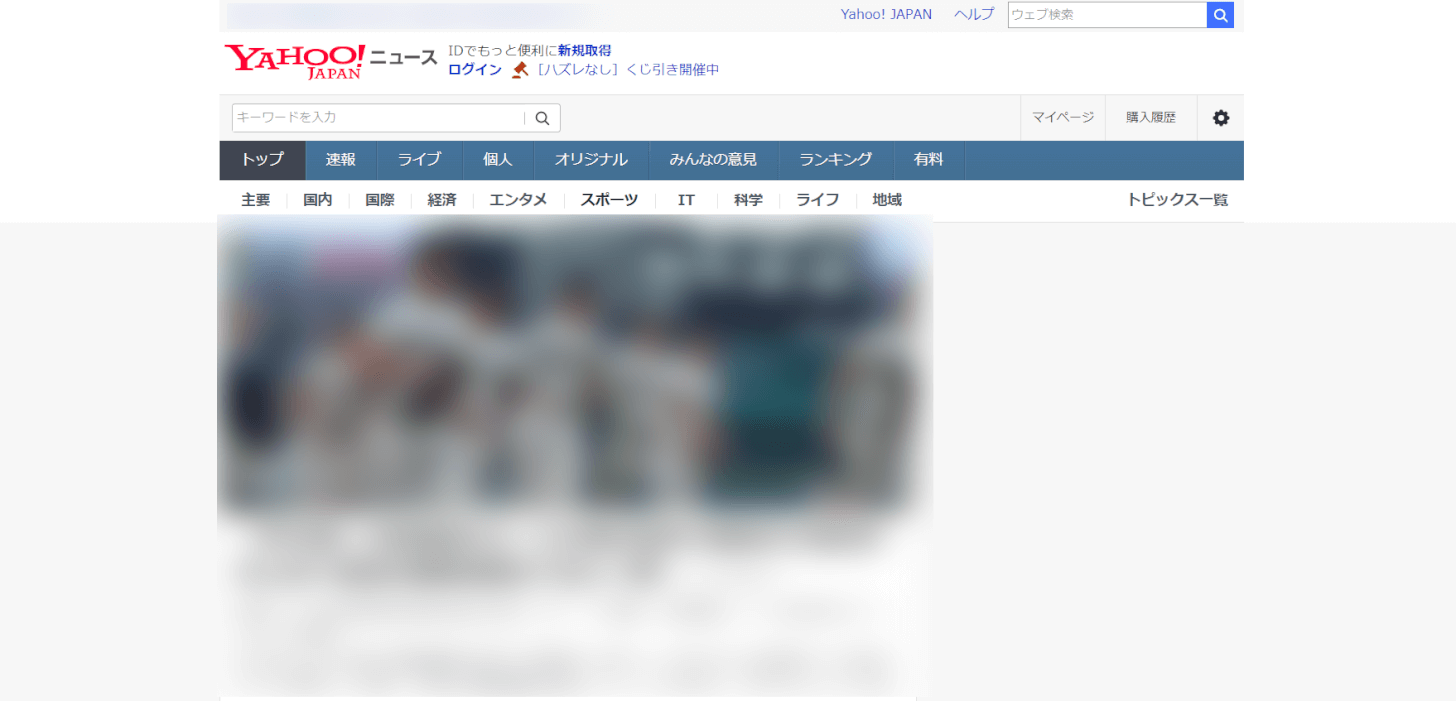This screenshot has width=1456, height=701.
Task: Select the 主要 category
Action: click(256, 200)
